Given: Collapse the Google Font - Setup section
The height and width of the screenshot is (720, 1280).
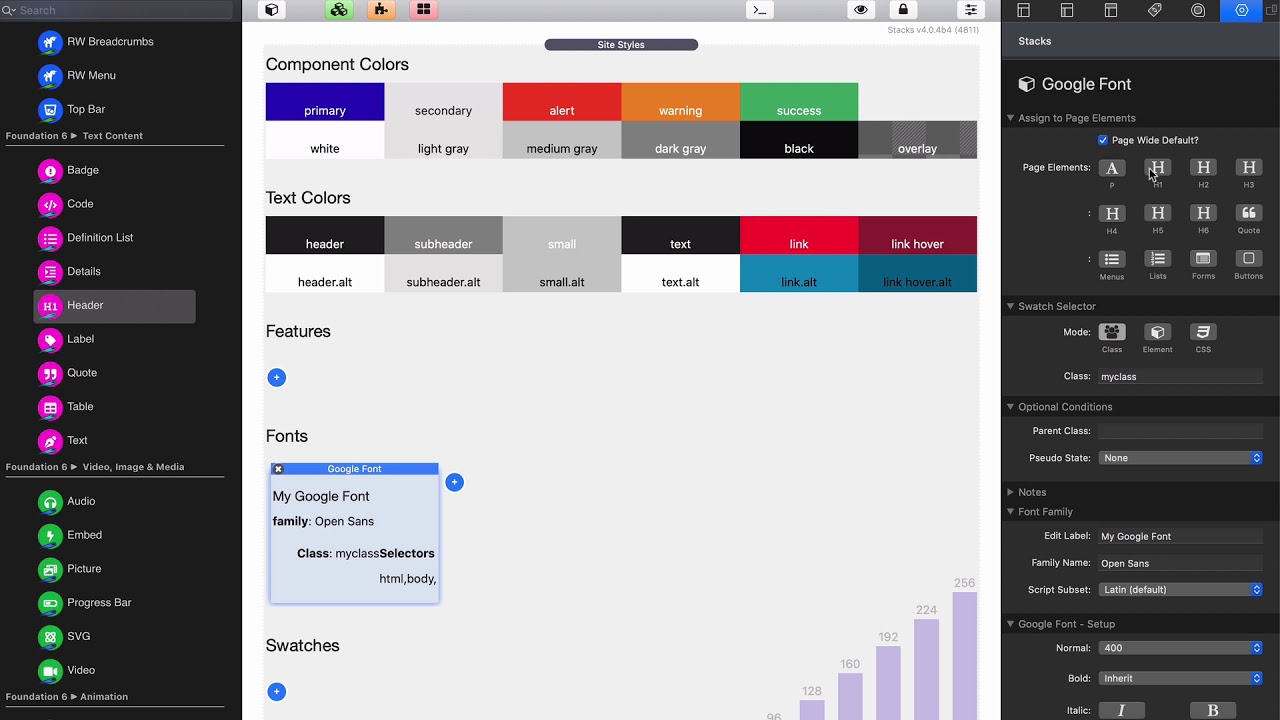Looking at the screenshot, I should [x=1010, y=624].
